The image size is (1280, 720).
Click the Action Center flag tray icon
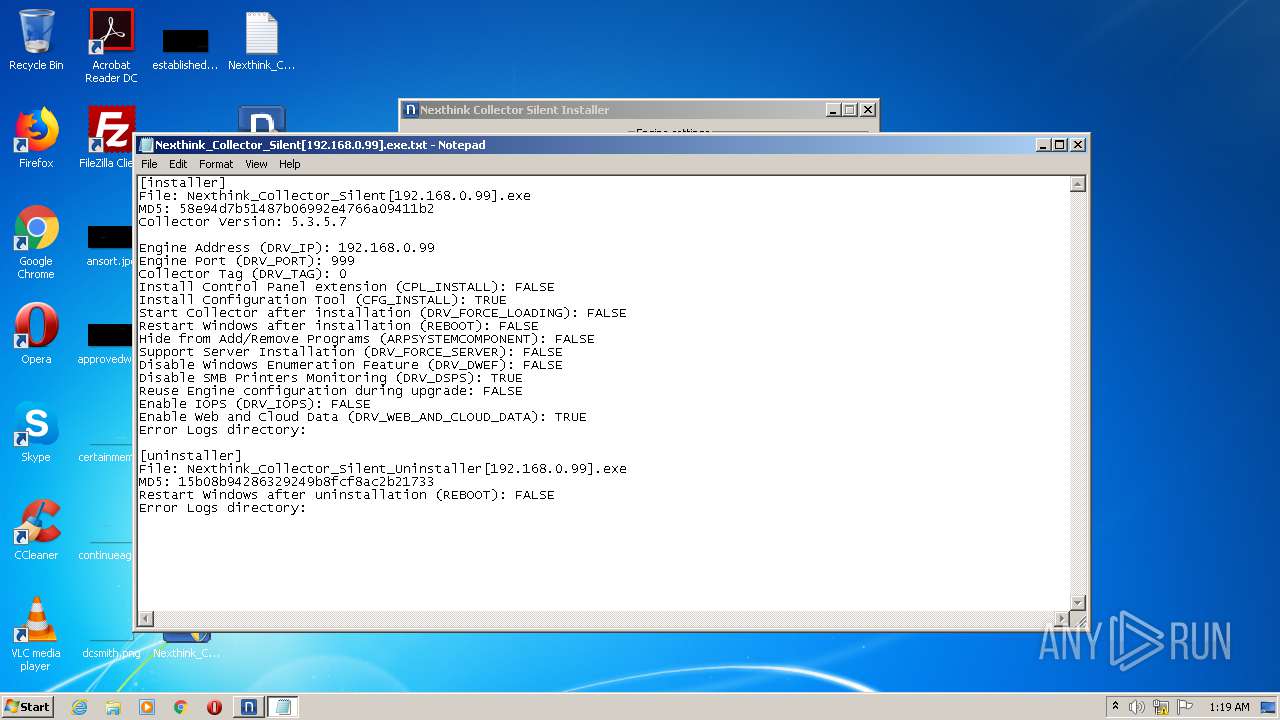1185,707
